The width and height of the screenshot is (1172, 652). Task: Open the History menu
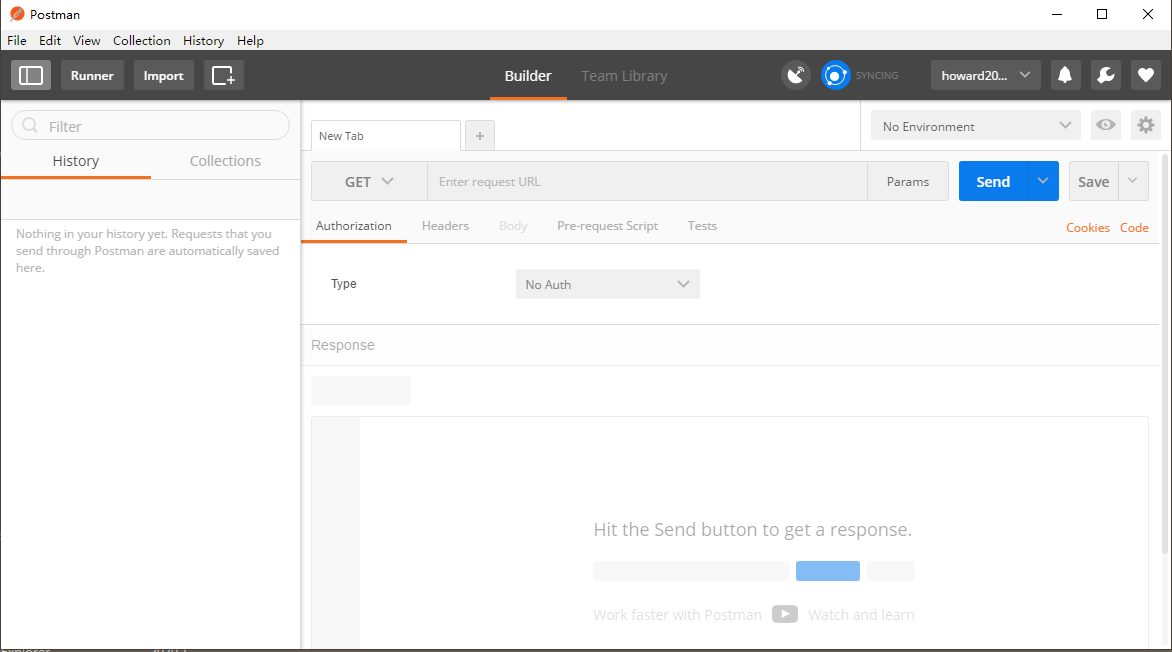tap(203, 40)
